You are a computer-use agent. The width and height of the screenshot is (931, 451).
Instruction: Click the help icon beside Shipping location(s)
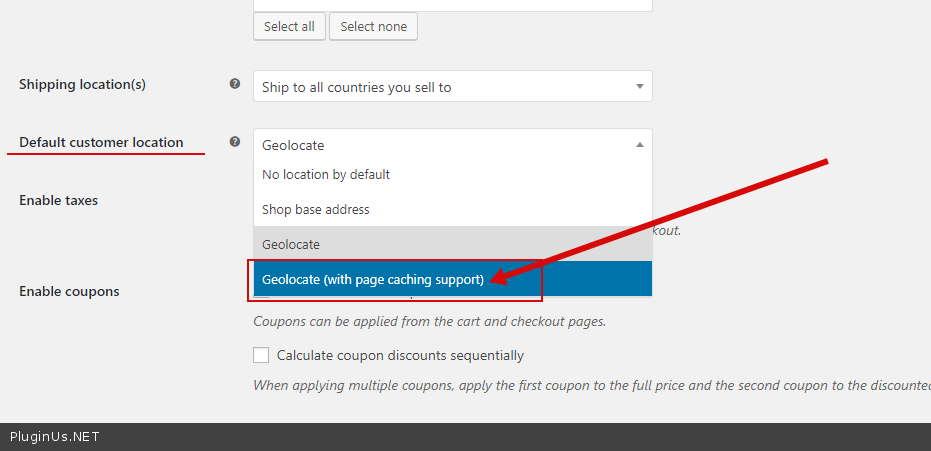point(235,84)
